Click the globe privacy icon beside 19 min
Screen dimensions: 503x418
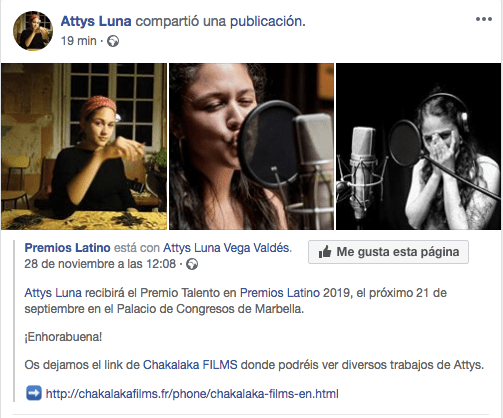pos(113,41)
